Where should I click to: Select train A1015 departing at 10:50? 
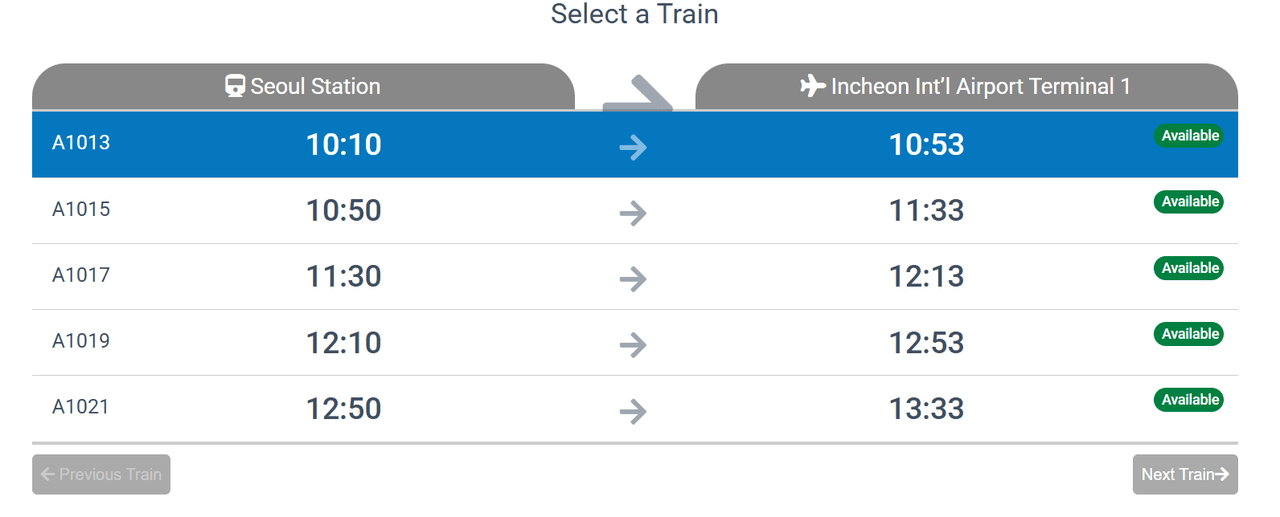343,211
